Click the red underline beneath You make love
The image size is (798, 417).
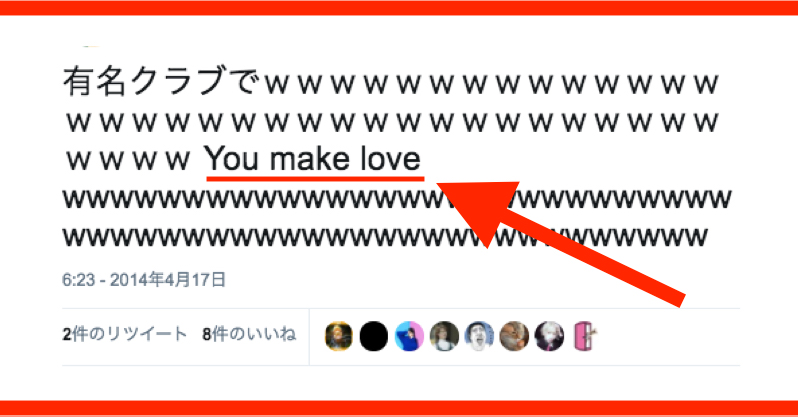(x=315, y=178)
